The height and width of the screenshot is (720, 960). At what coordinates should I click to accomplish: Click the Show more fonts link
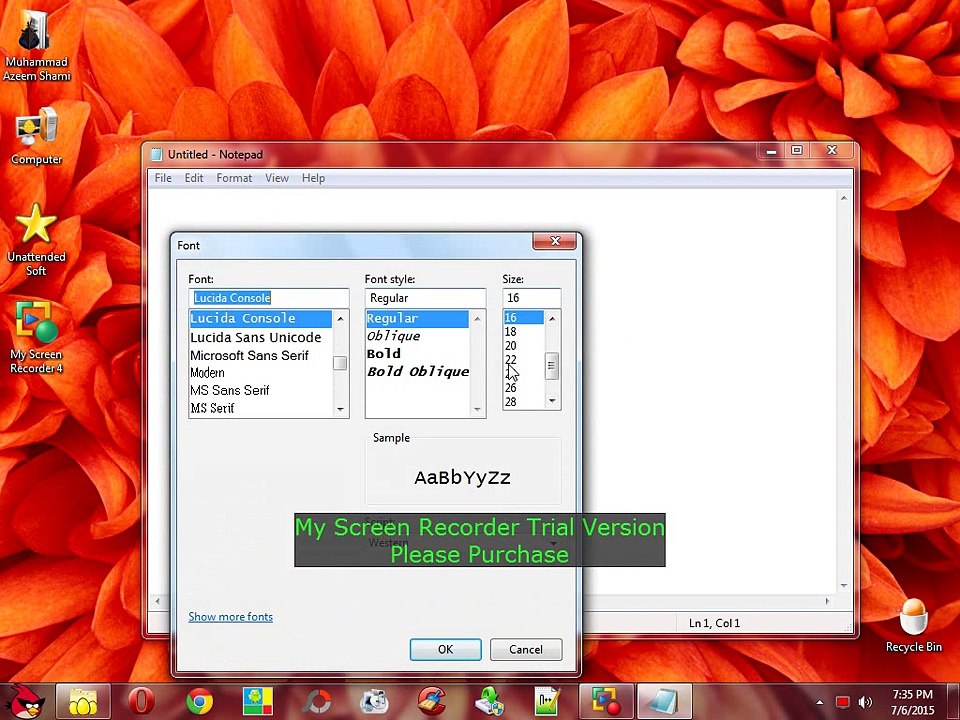231,617
